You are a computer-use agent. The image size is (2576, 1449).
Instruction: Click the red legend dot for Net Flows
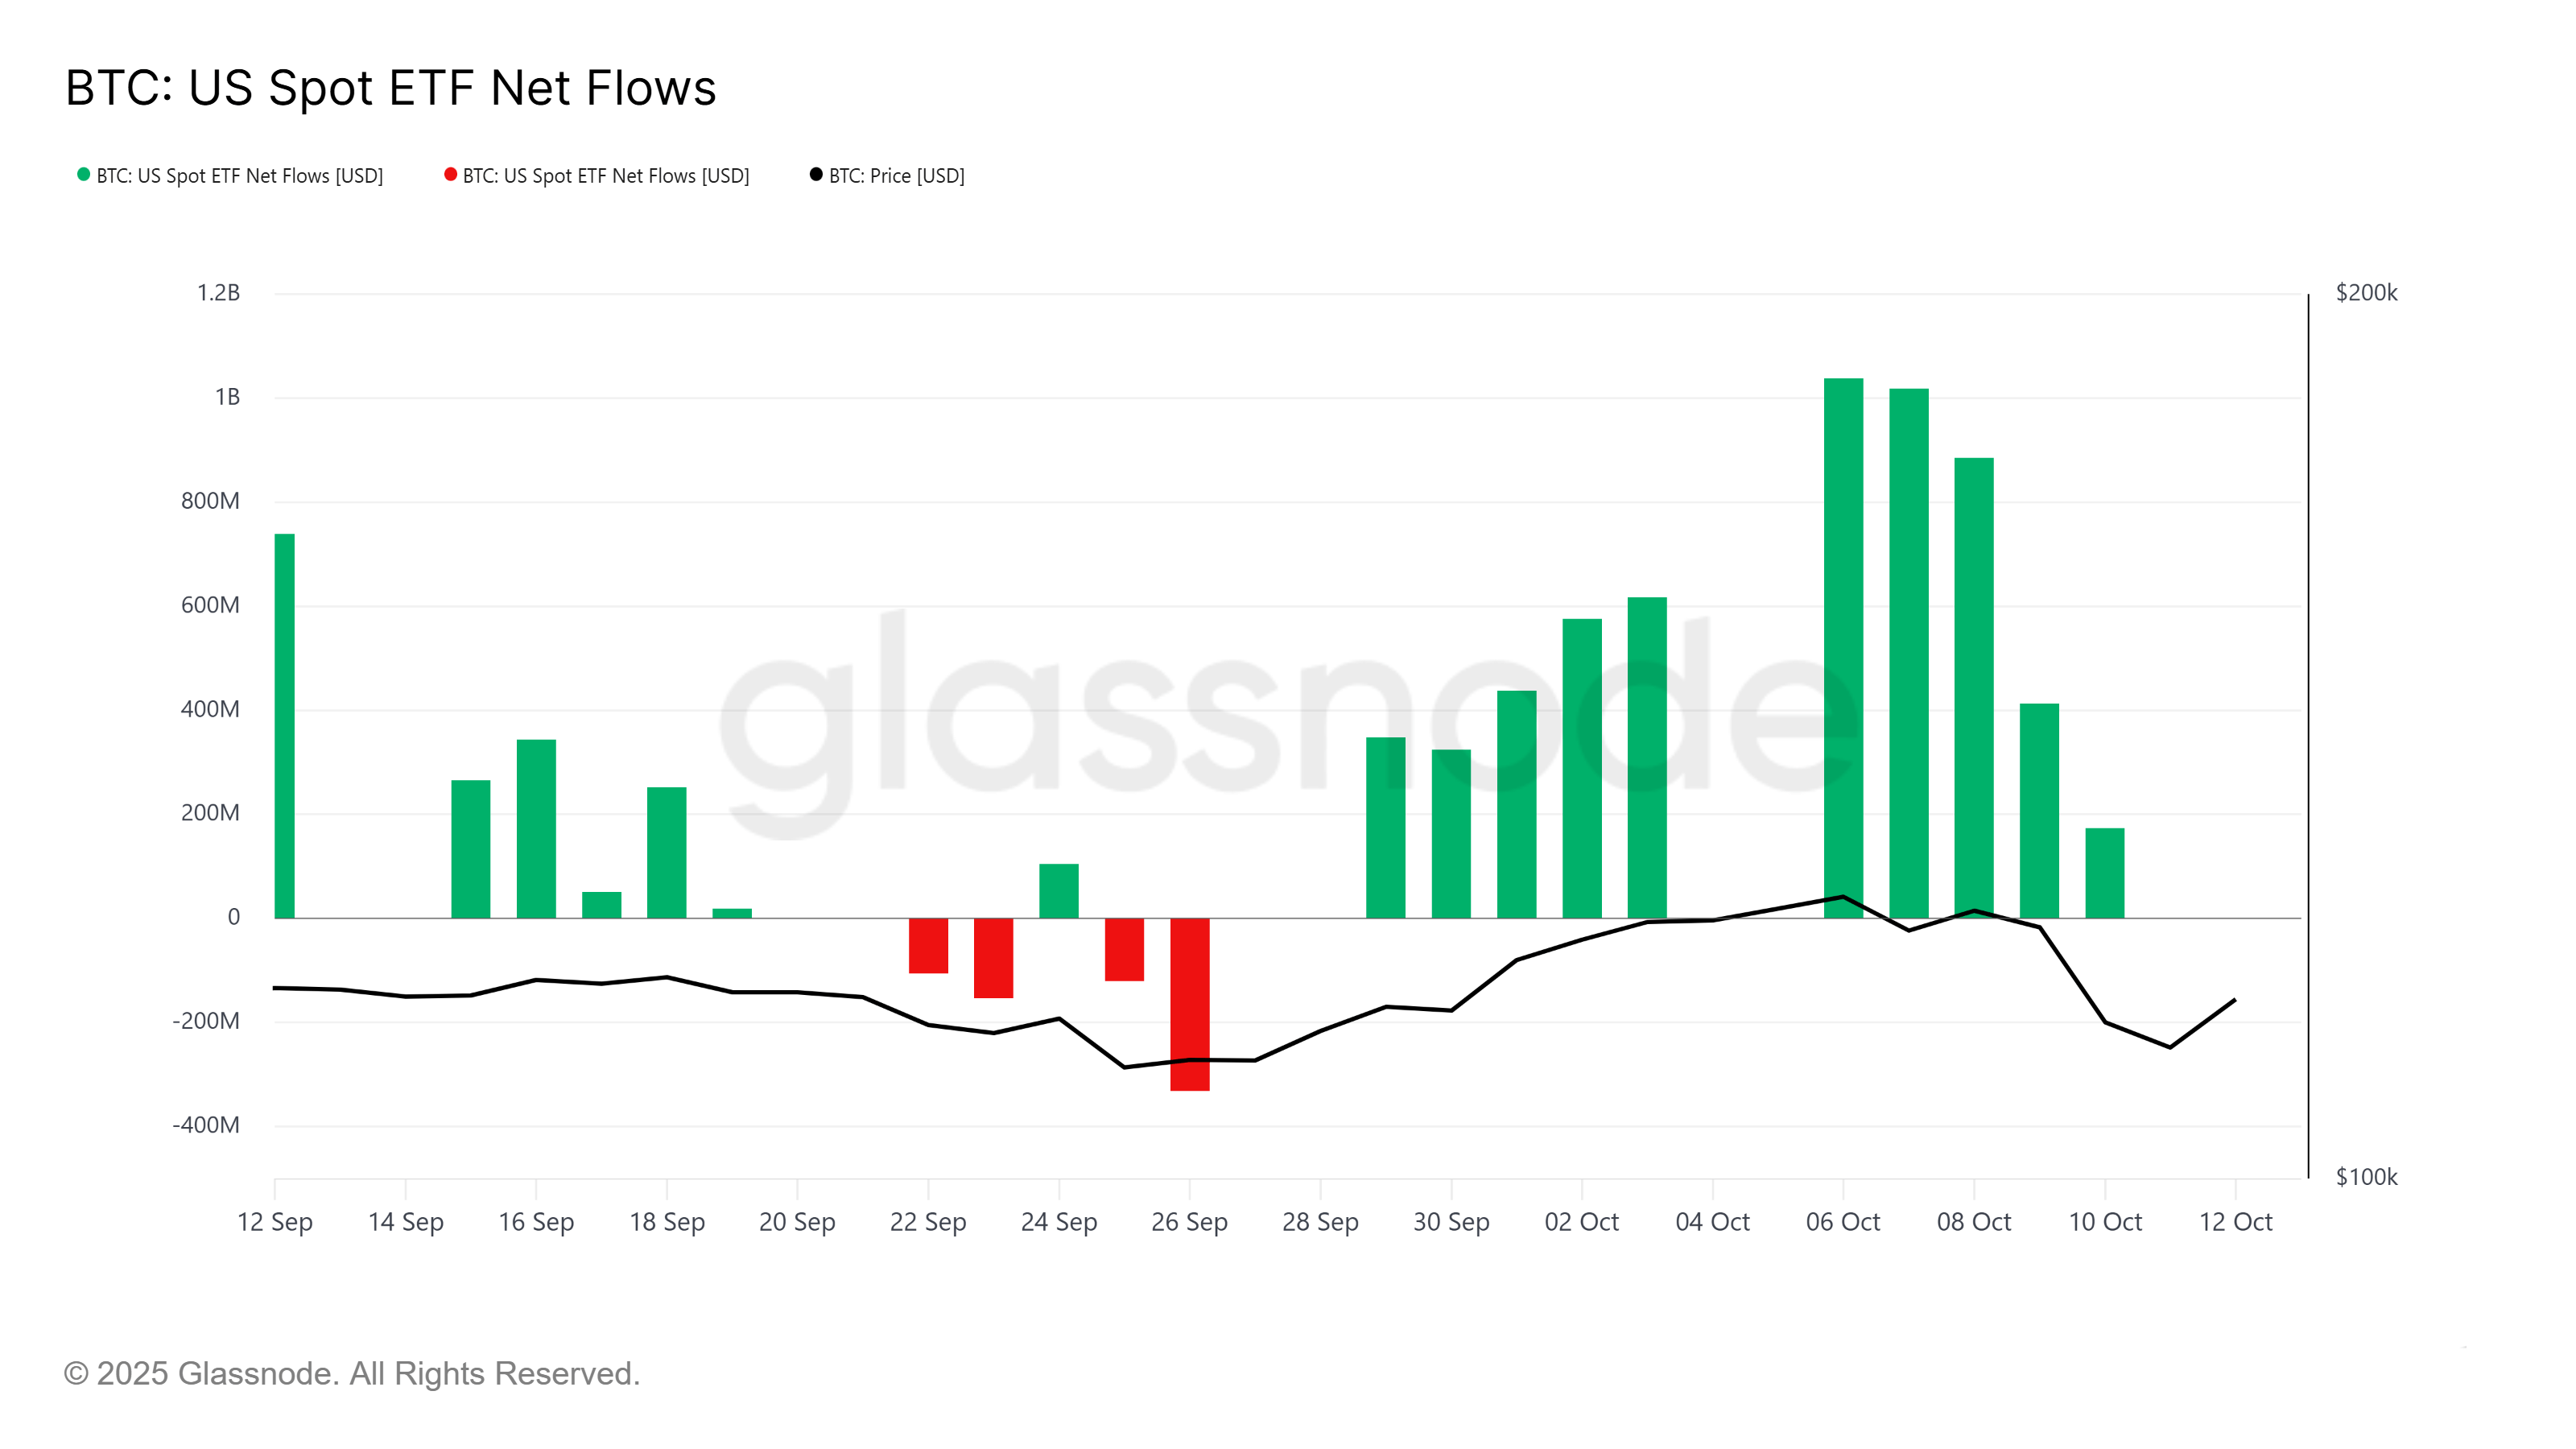(450, 175)
